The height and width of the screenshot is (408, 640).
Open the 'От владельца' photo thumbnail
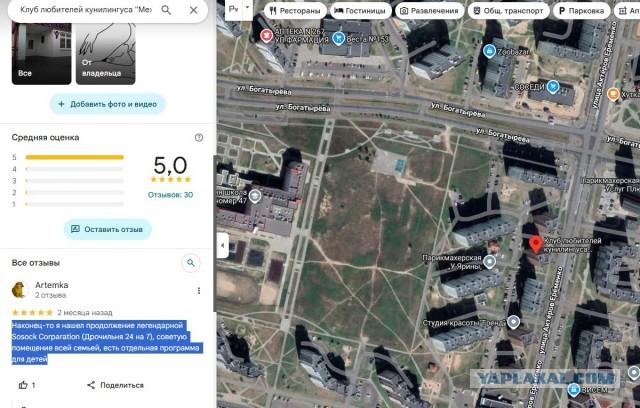pos(106,53)
